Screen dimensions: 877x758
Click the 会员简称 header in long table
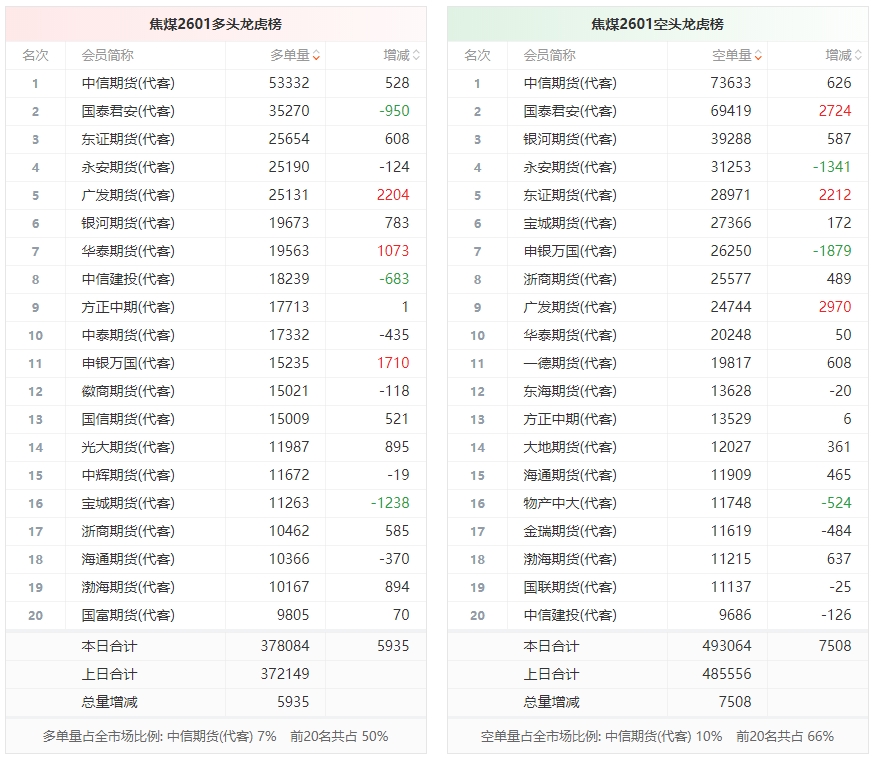107,55
